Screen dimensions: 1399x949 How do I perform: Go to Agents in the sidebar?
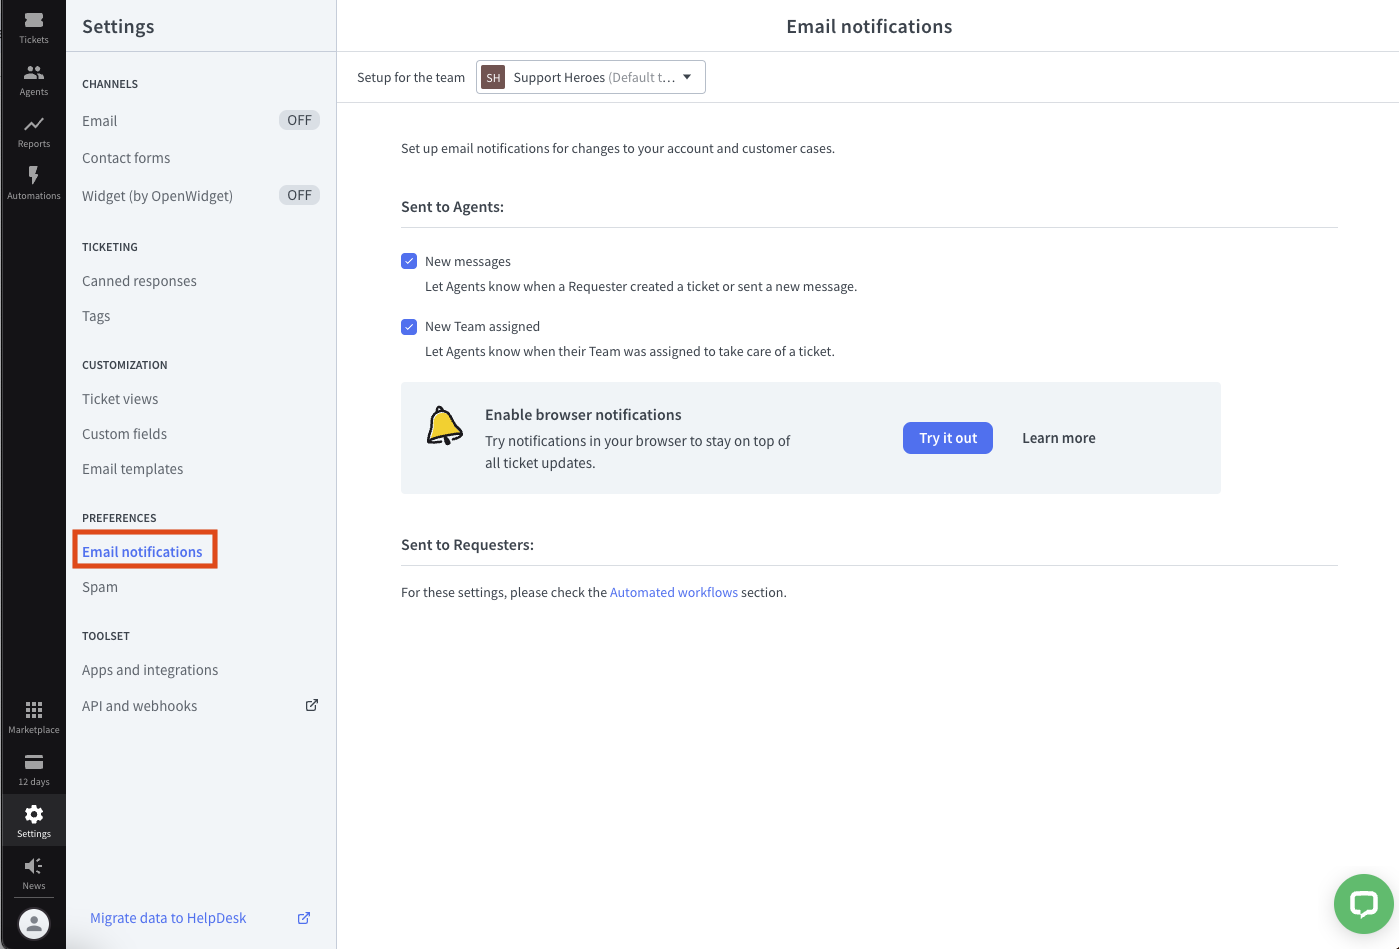[x=33, y=78]
